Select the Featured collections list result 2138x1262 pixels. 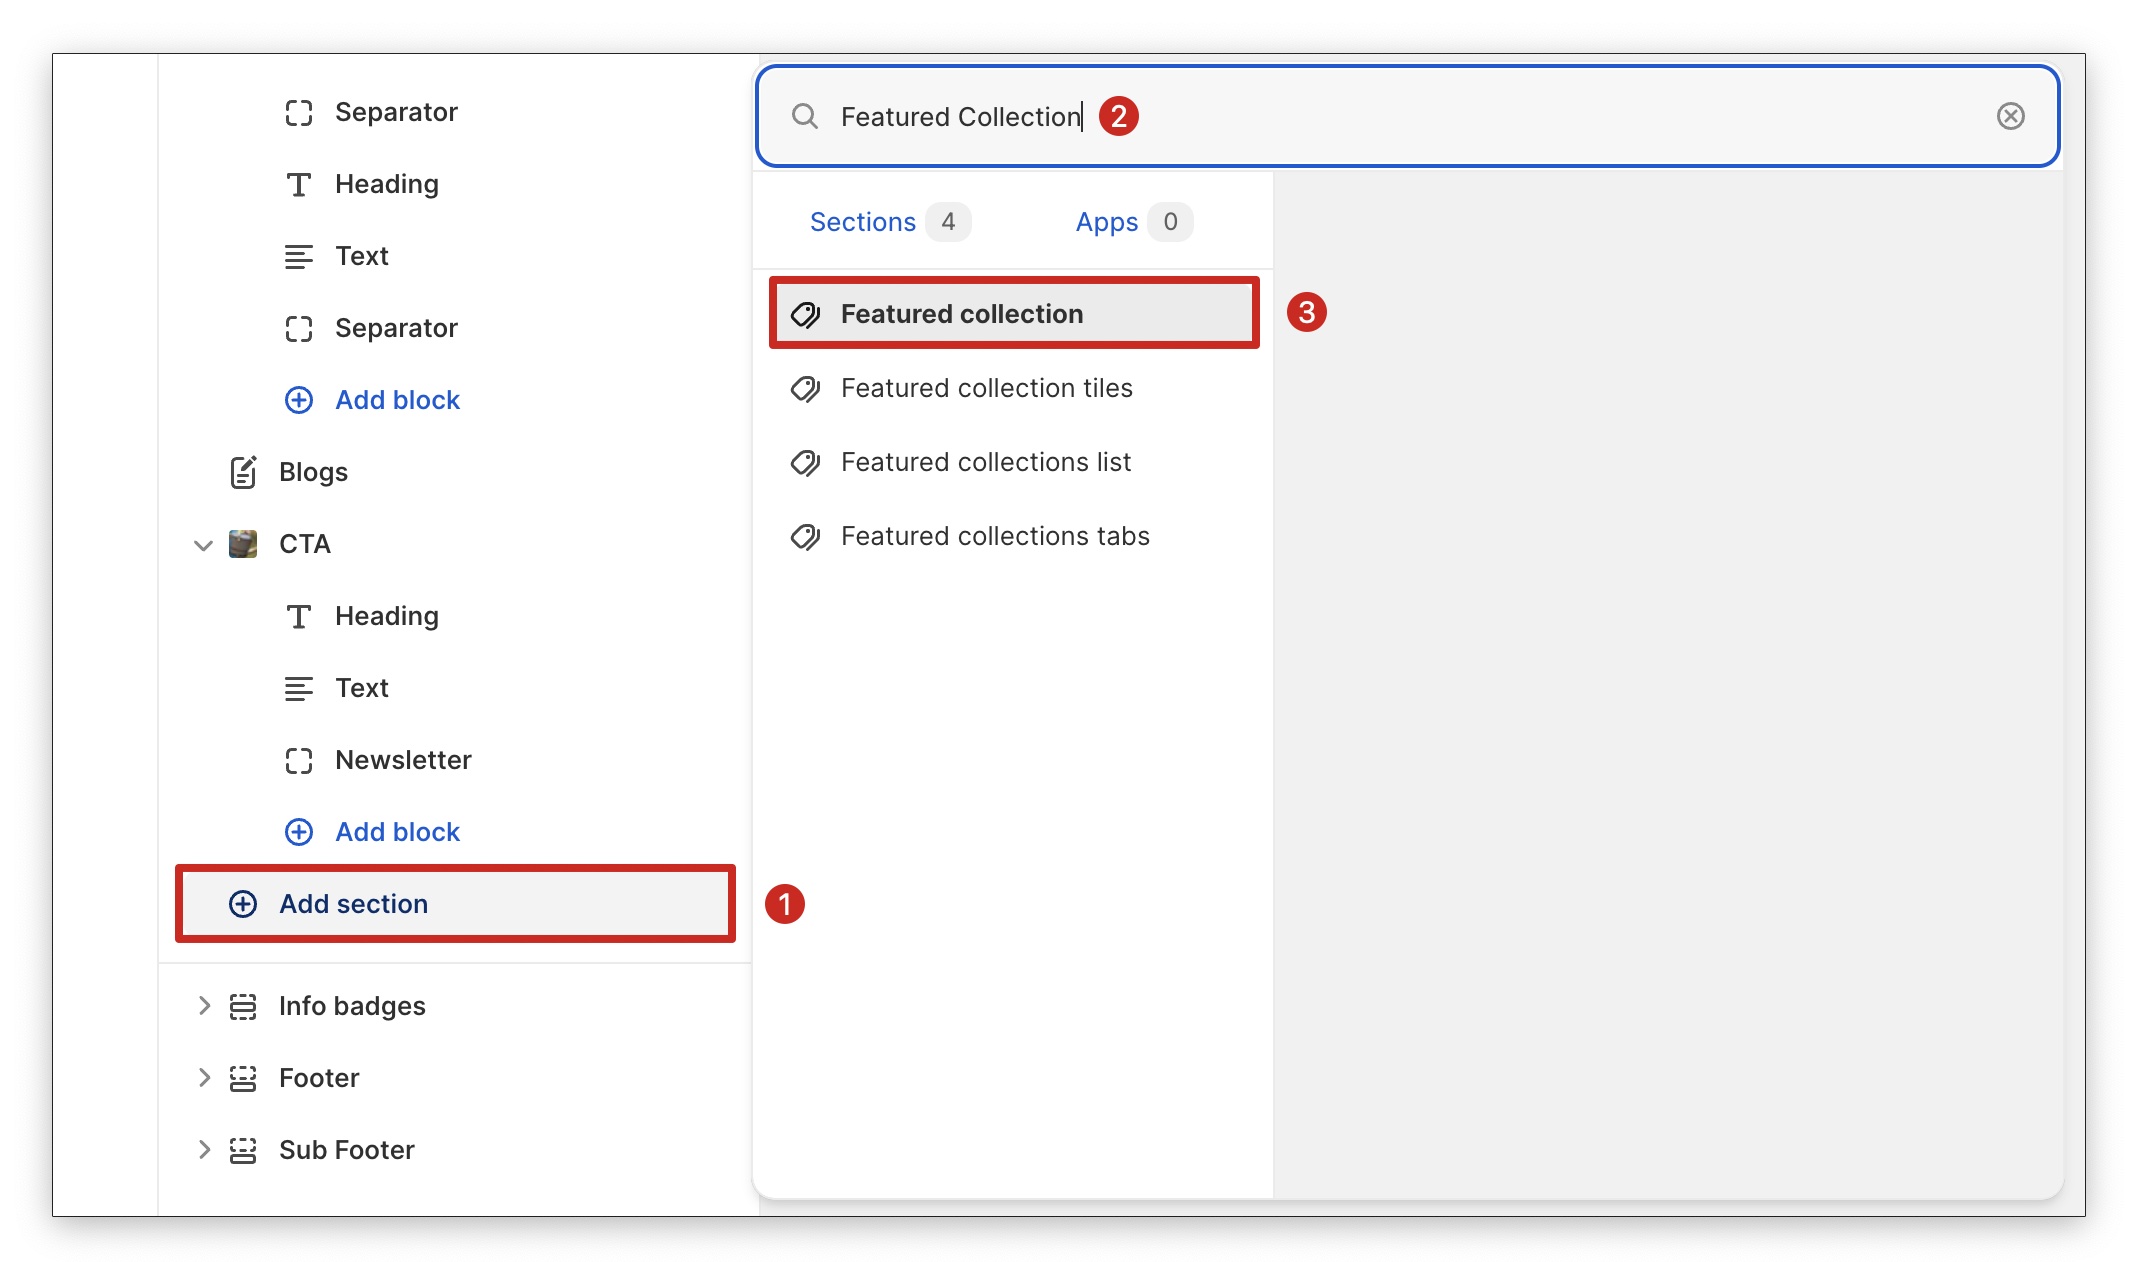pyautogui.click(x=985, y=462)
